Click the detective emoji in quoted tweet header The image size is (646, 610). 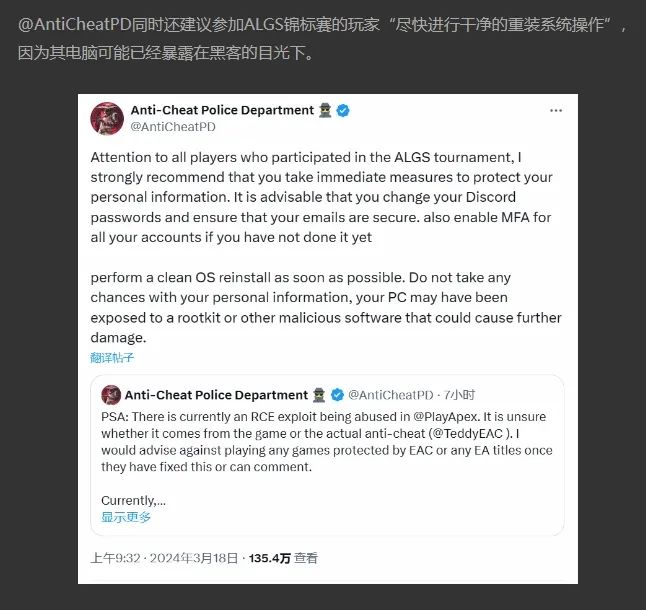point(319,395)
